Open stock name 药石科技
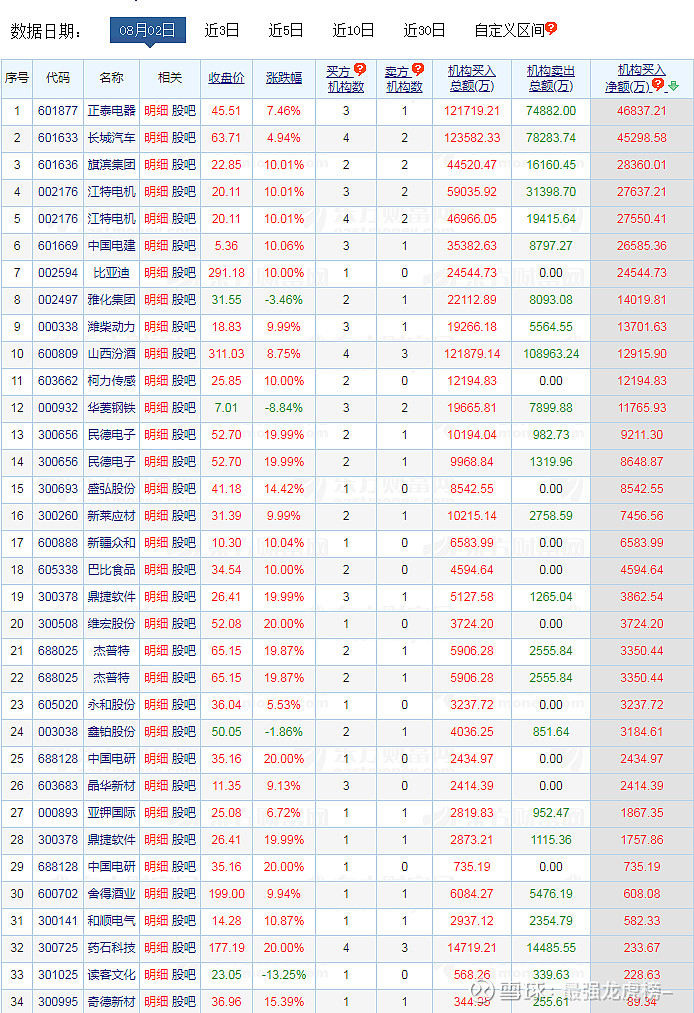694x1013 pixels. tap(111, 948)
